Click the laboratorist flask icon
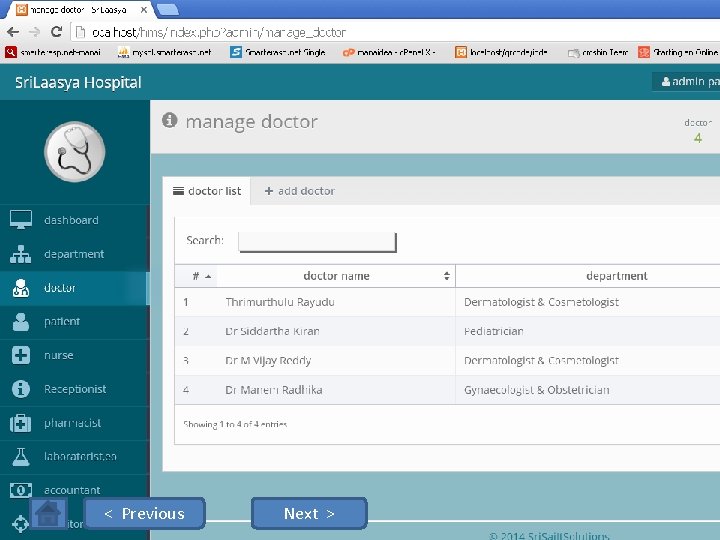Image resolution: width=720 pixels, height=540 pixels. tap(21, 456)
